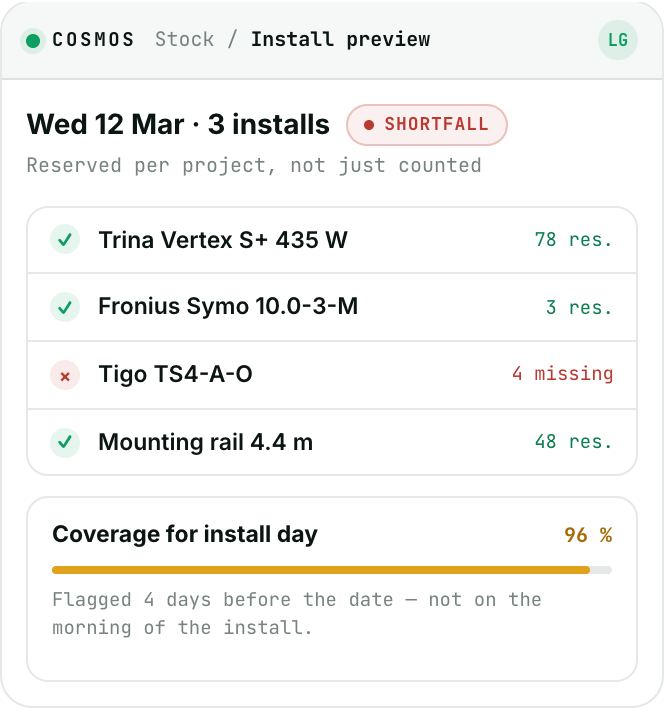Click the COSMOS brand name
Image resolution: width=664 pixels, height=710 pixels.
pos(93,40)
